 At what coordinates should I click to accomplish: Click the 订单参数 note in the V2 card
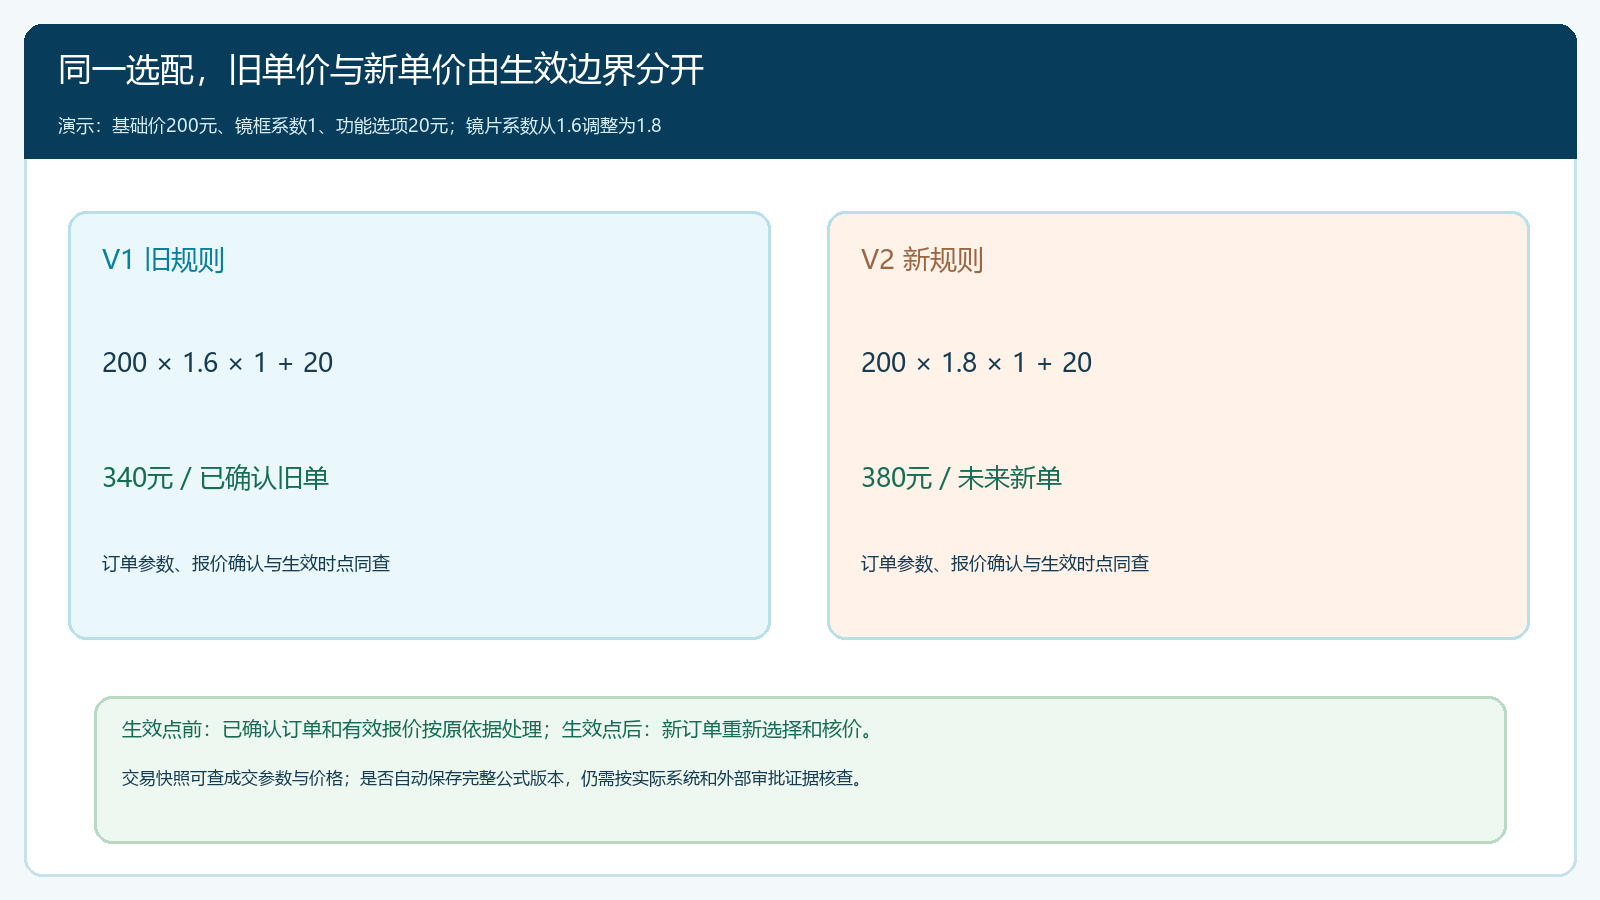[1005, 564]
